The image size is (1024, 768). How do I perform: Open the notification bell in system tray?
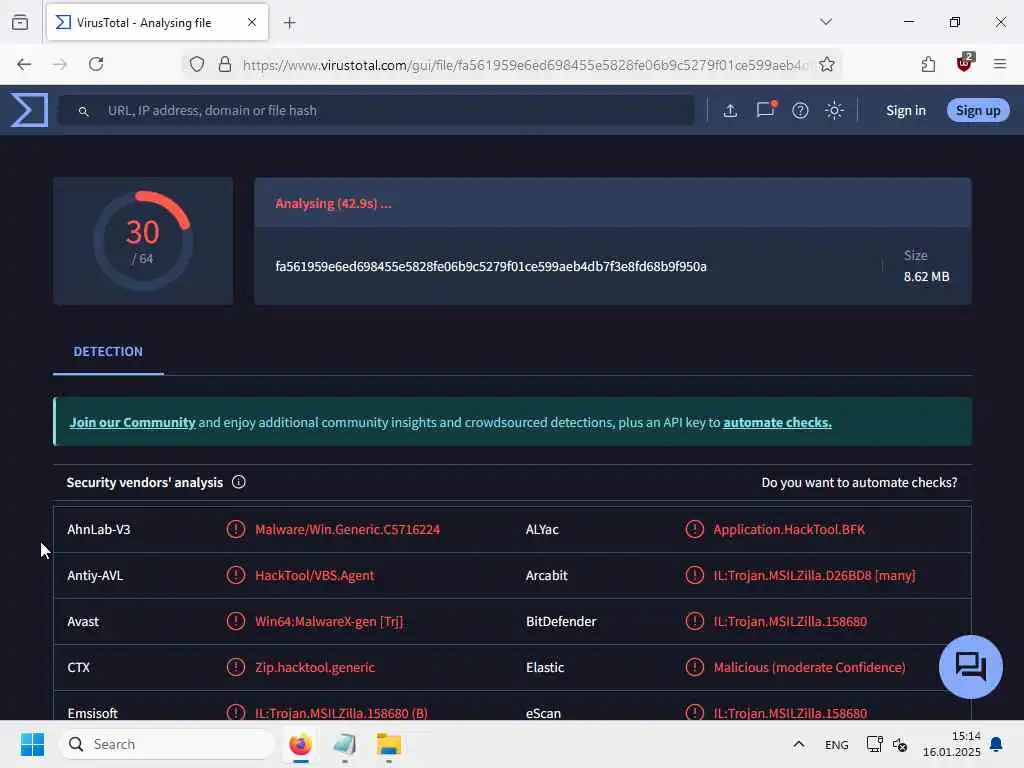(x=997, y=744)
